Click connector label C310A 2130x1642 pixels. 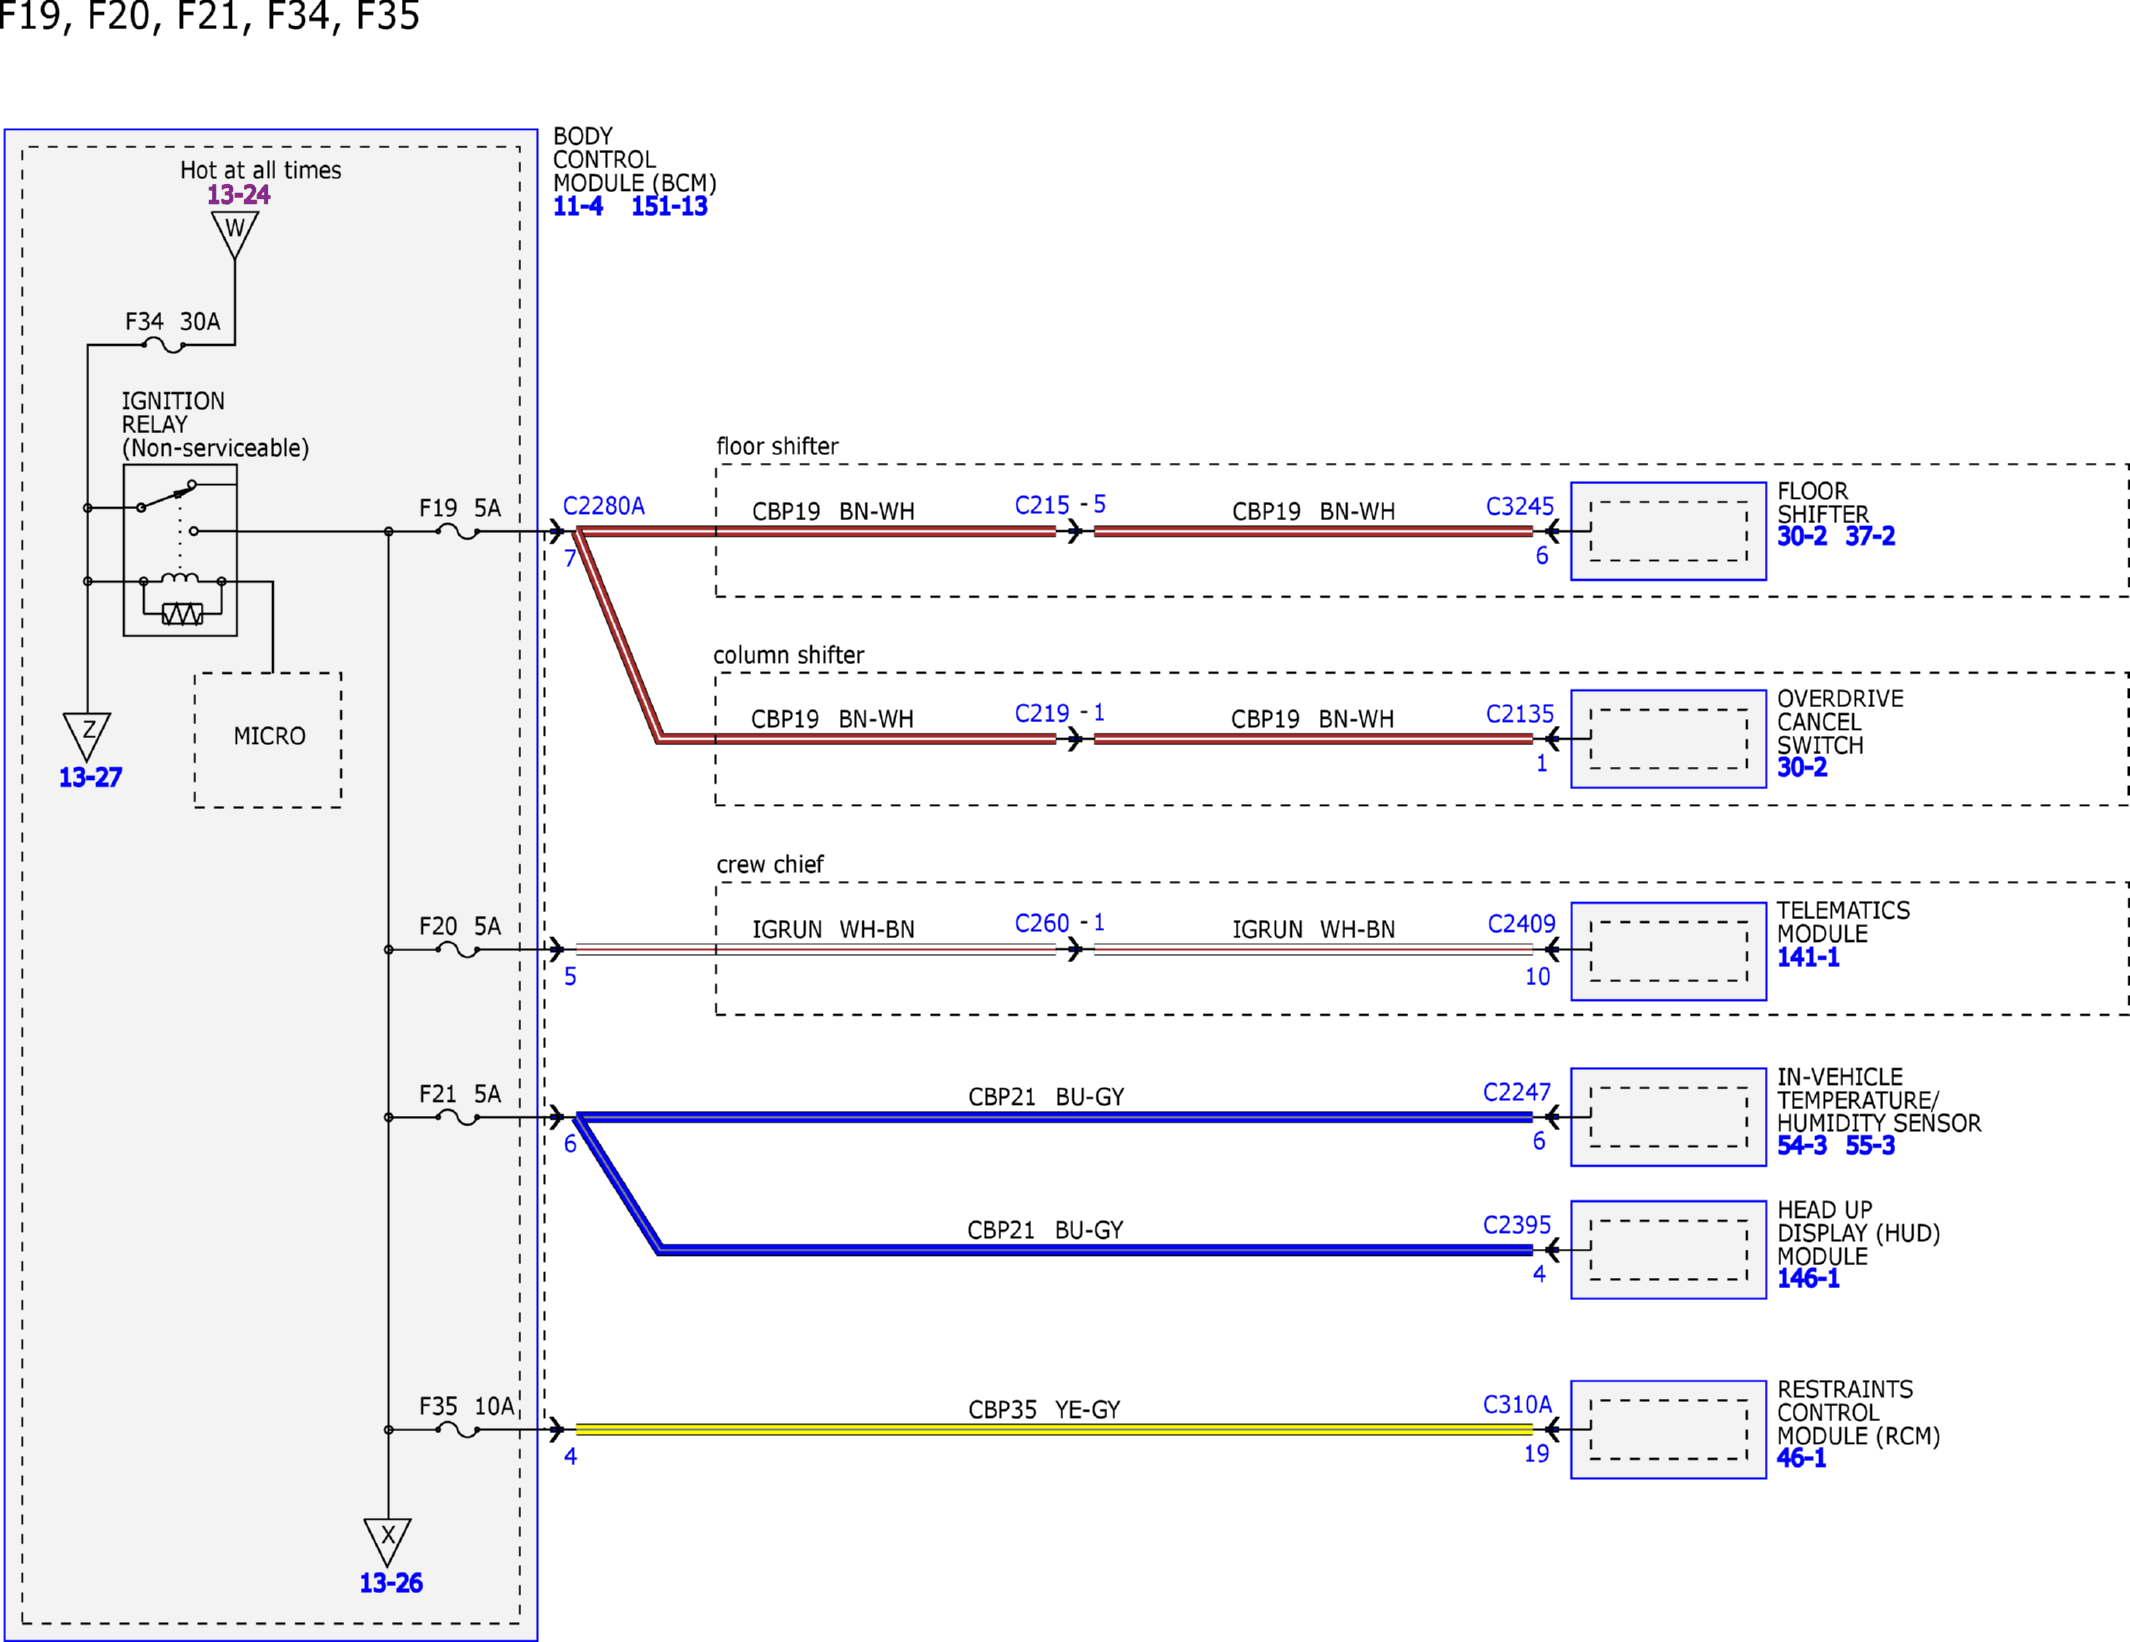pyautogui.click(x=1517, y=1405)
